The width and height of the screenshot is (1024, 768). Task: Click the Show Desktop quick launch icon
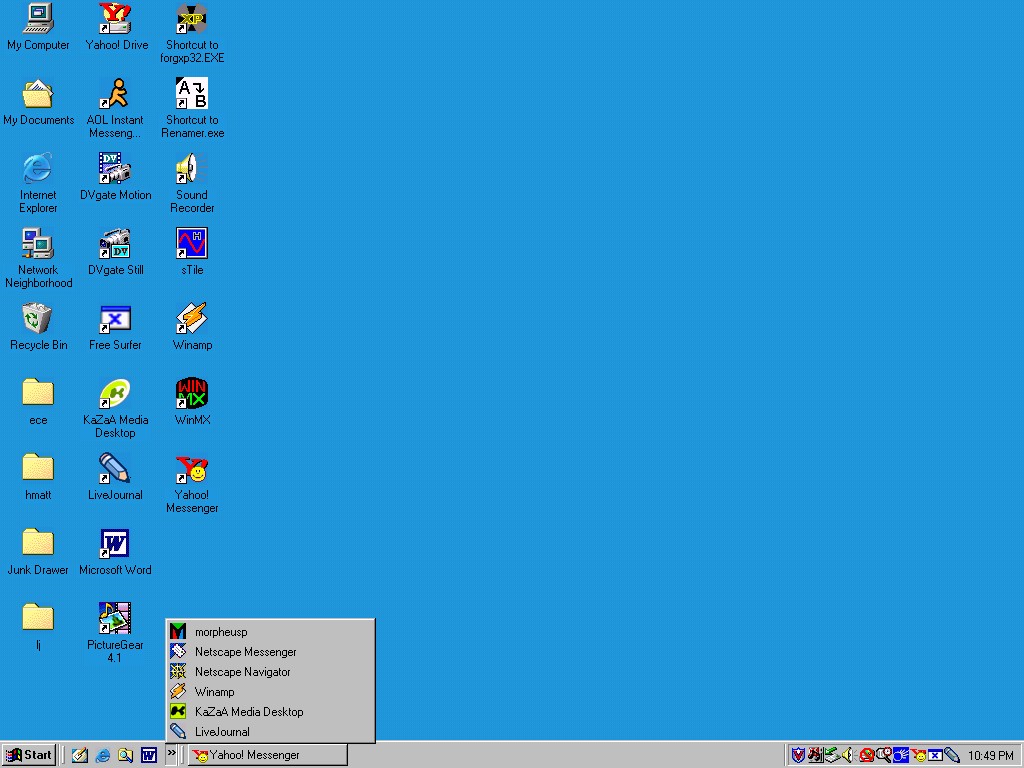coord(80,756)
